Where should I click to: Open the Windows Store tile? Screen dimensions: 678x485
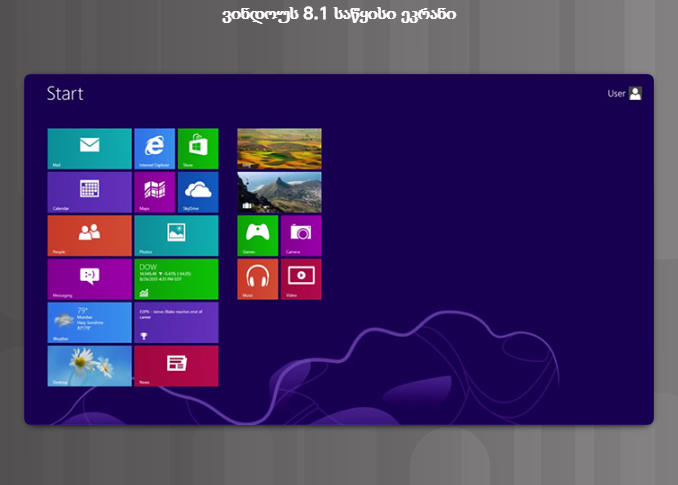pyautogui.click(x=198, y=148)
